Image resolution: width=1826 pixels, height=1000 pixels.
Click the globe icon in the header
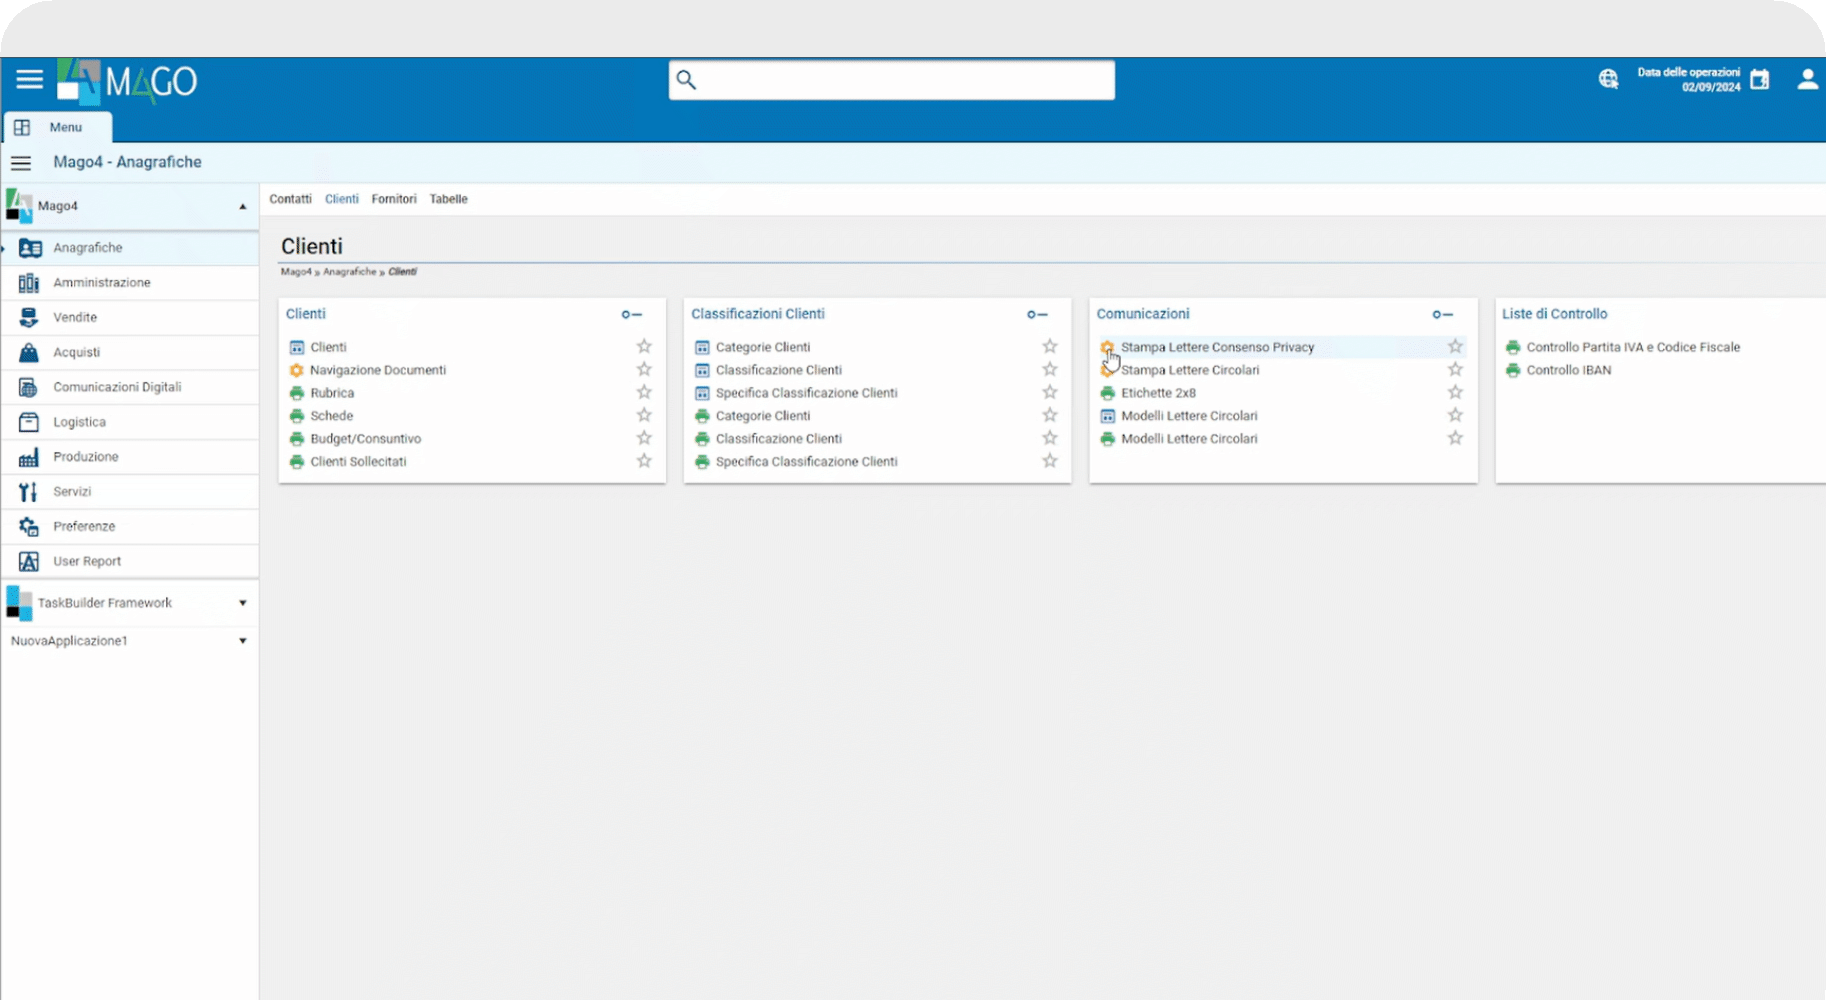coord(1608,80)
